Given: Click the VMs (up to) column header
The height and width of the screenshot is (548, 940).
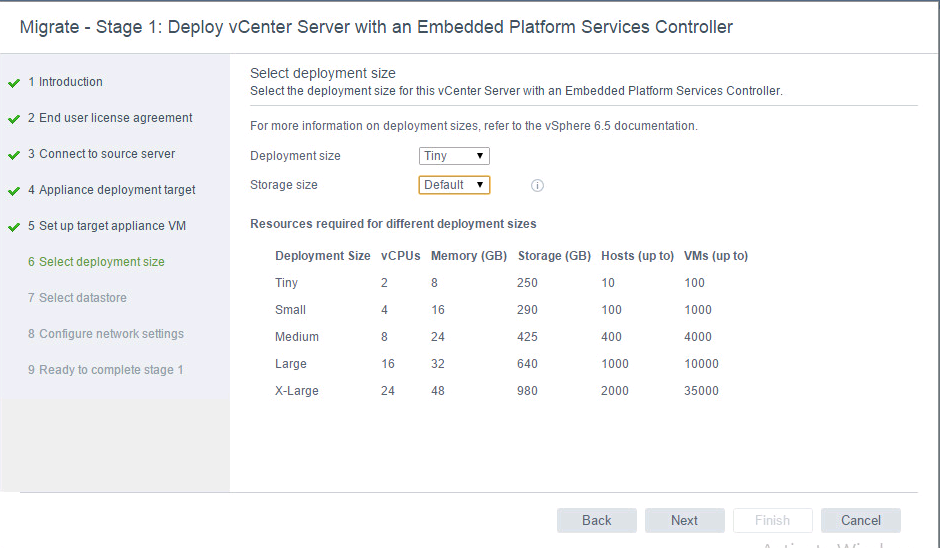Looking at the screenshot, I should 716,255.
